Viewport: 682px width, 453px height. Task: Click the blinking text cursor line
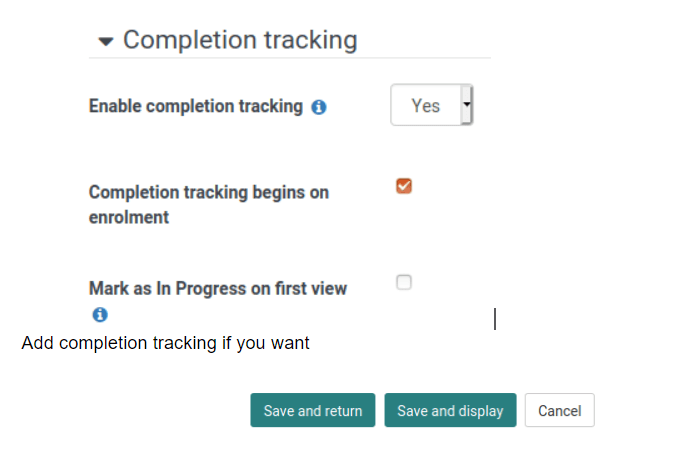[495, 319]
